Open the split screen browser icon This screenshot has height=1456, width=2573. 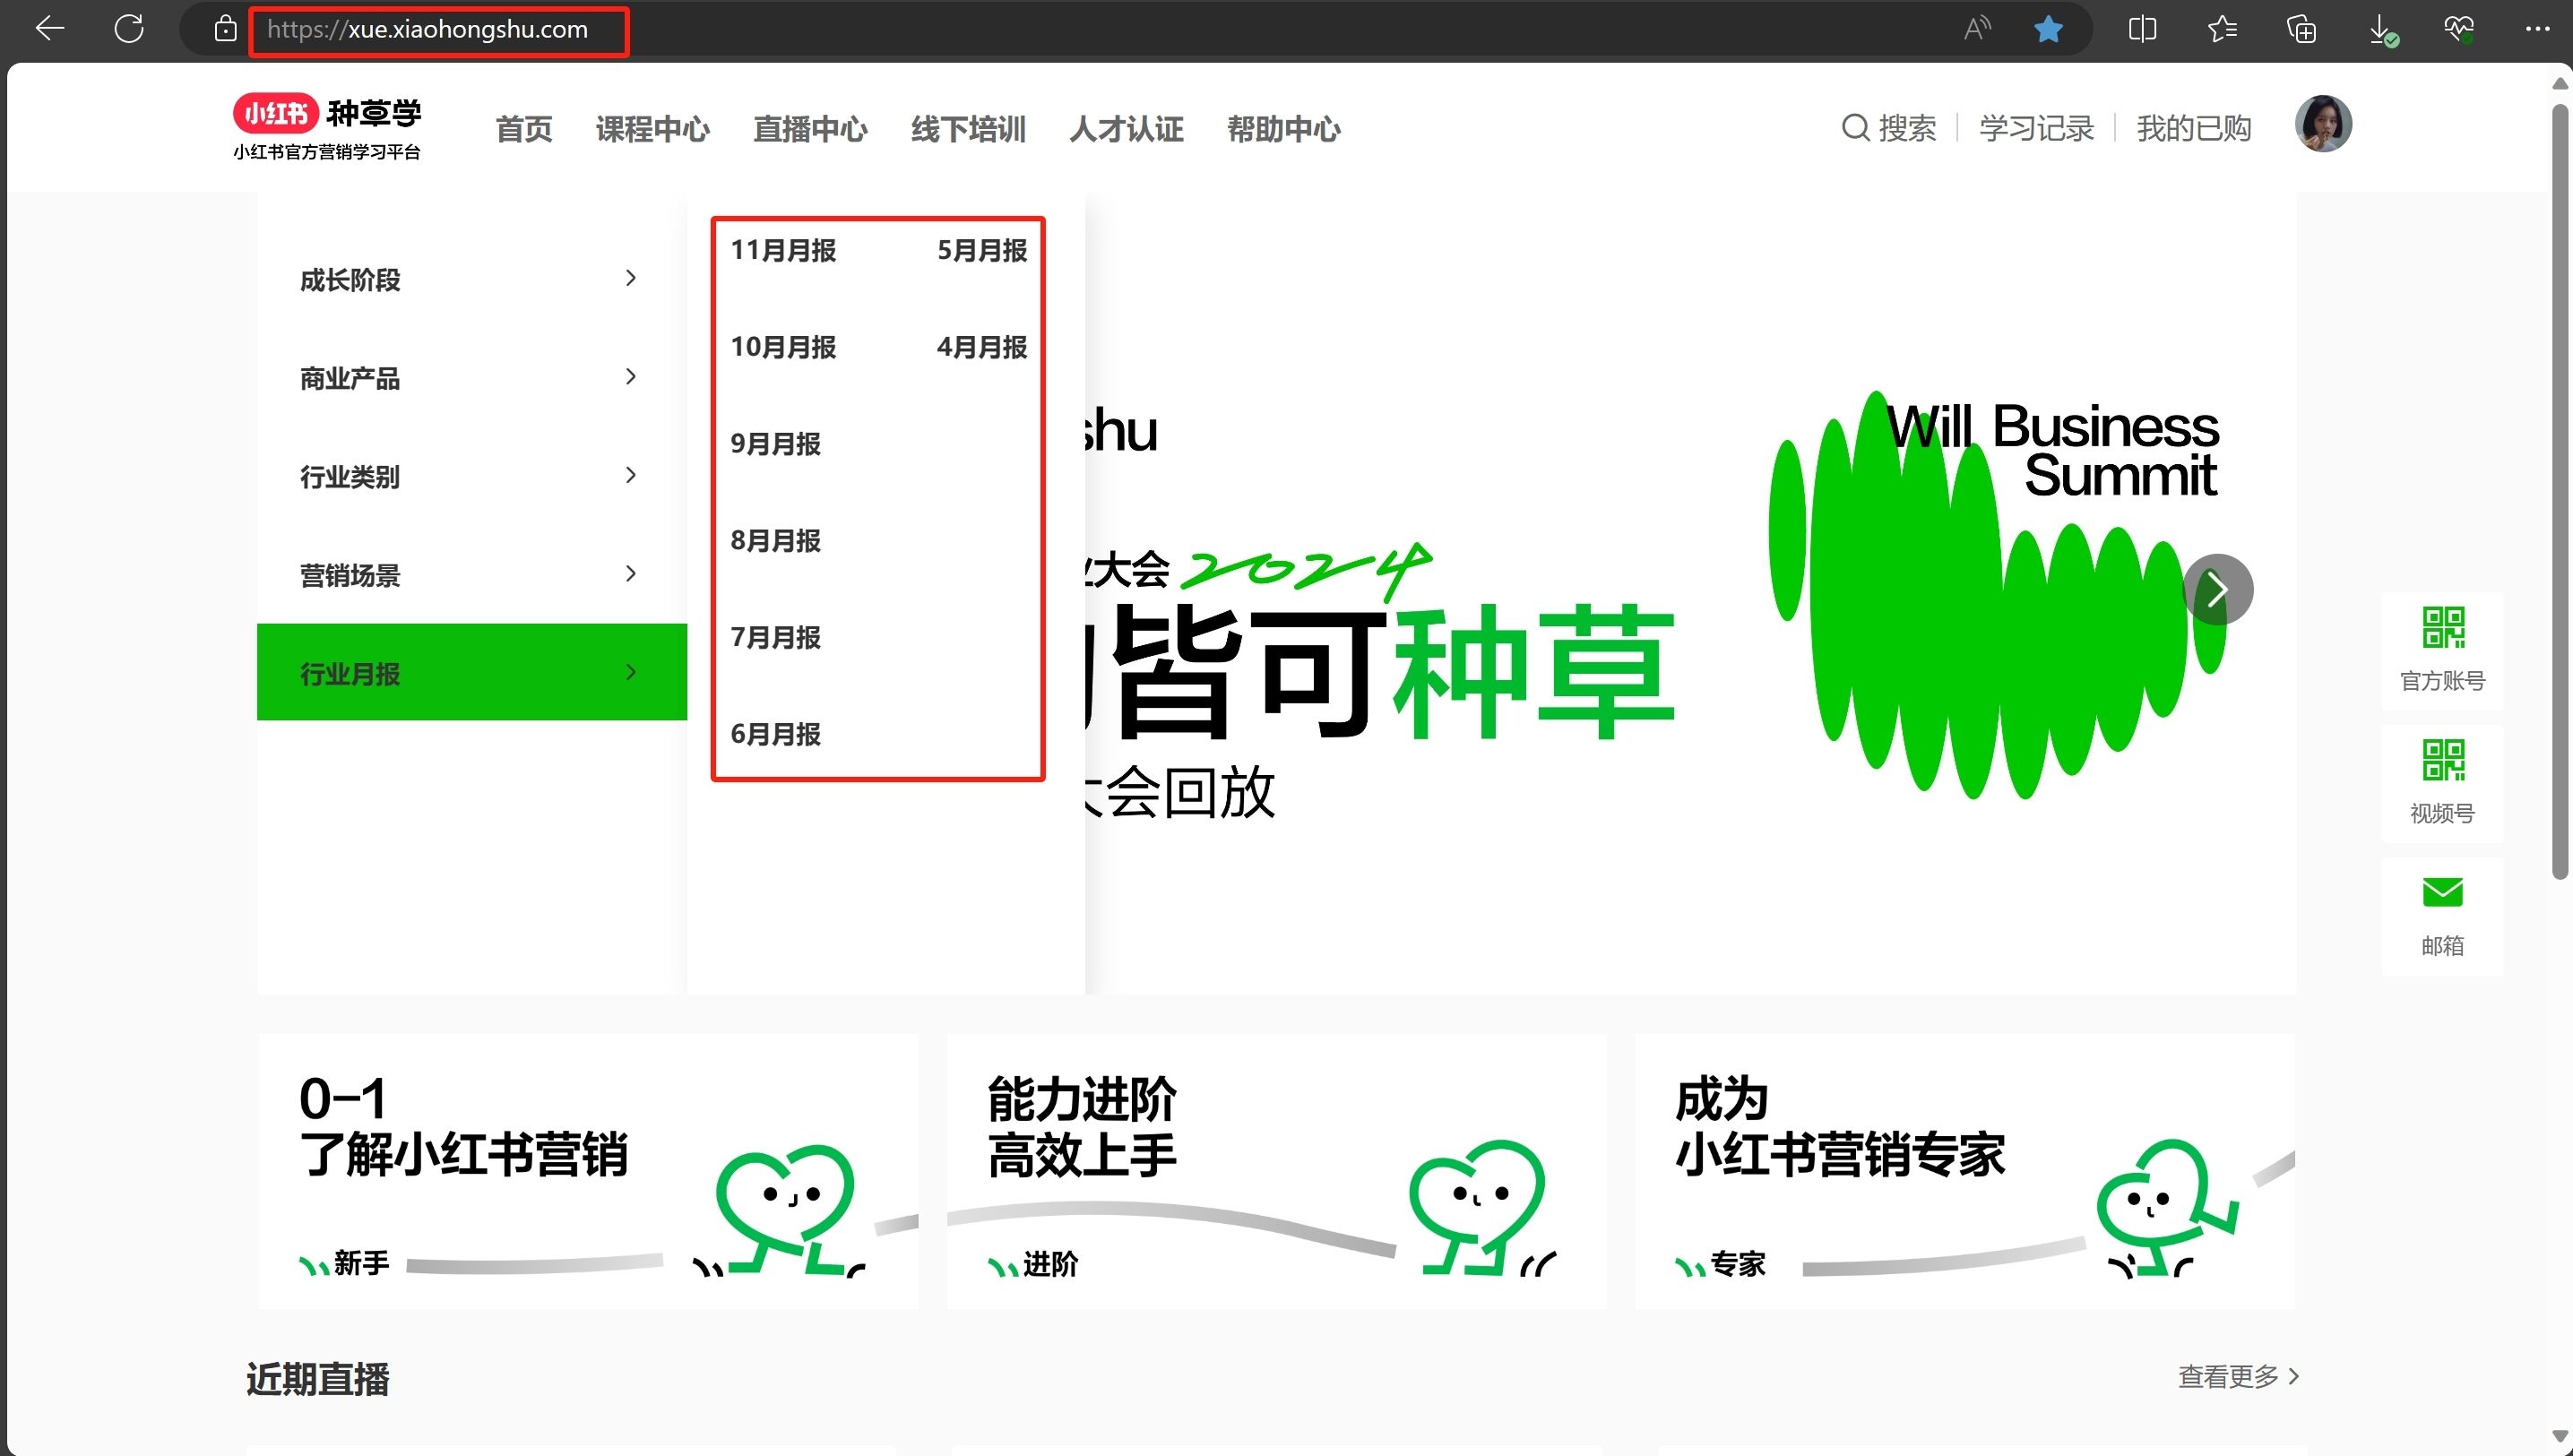tap(2142, 29)
